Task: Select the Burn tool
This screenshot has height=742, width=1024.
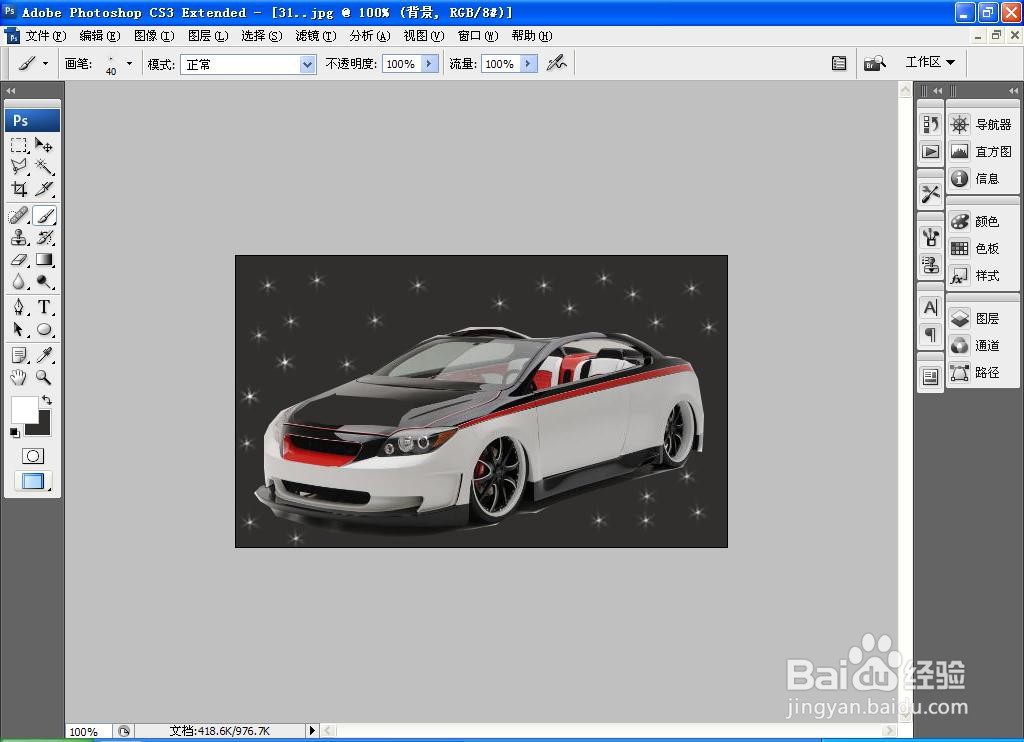Action: (44, 282)
